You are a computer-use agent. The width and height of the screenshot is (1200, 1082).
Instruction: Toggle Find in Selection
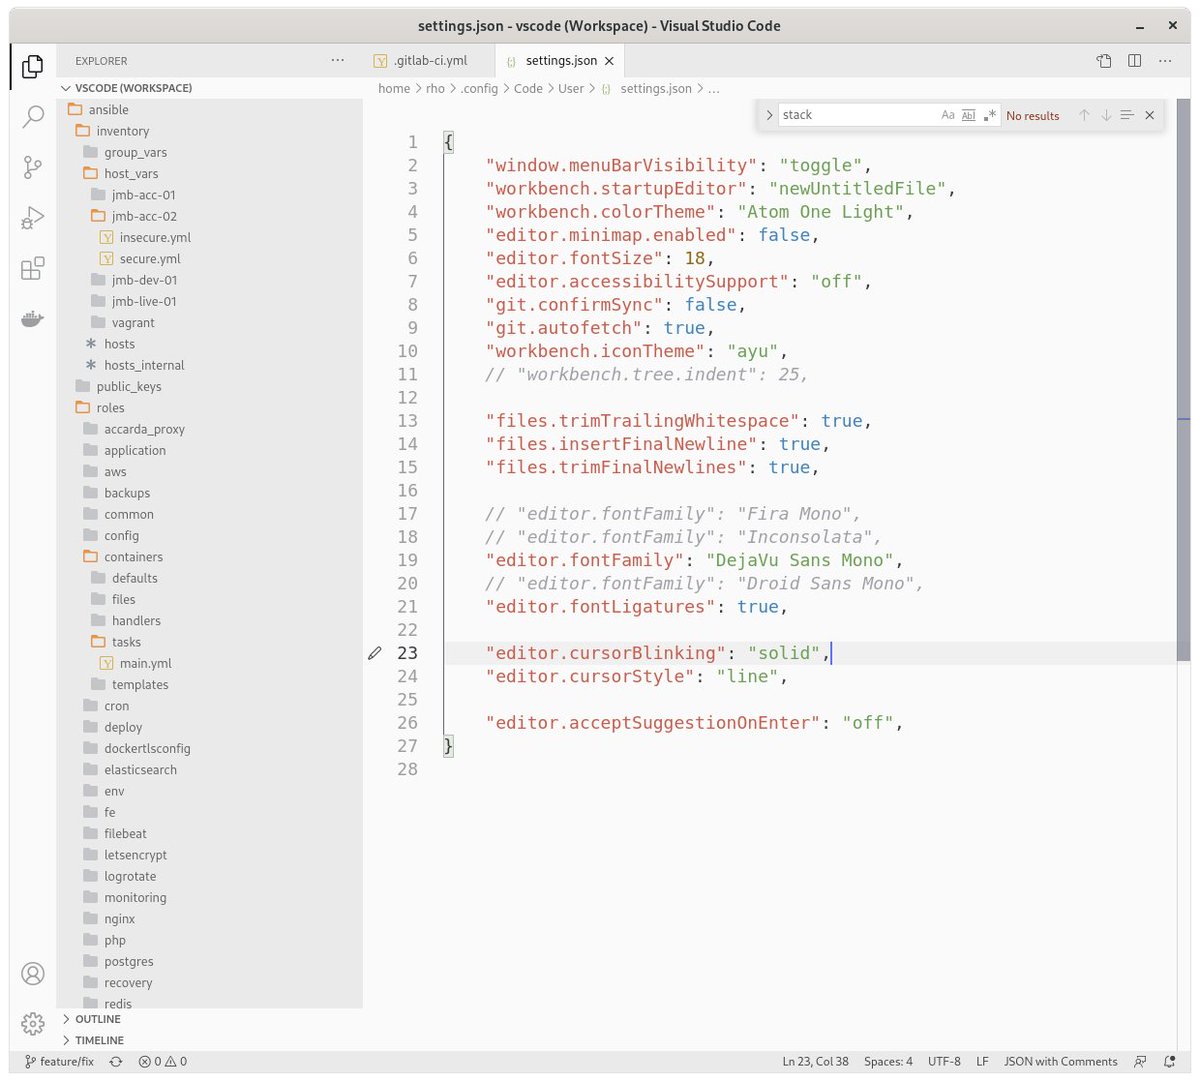point(1127,115)
